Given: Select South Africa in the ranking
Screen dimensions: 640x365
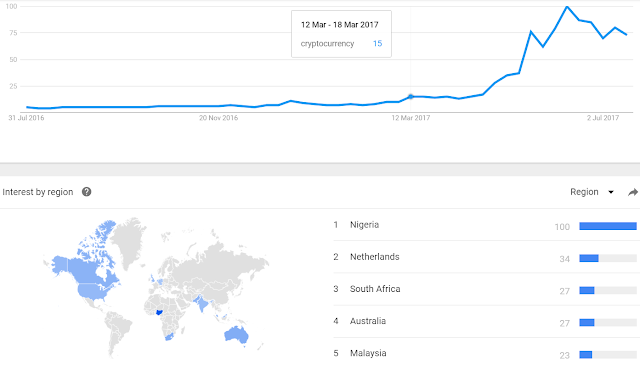Looking at the screenshot, I should pyautogui.click(x=375, y=289).
